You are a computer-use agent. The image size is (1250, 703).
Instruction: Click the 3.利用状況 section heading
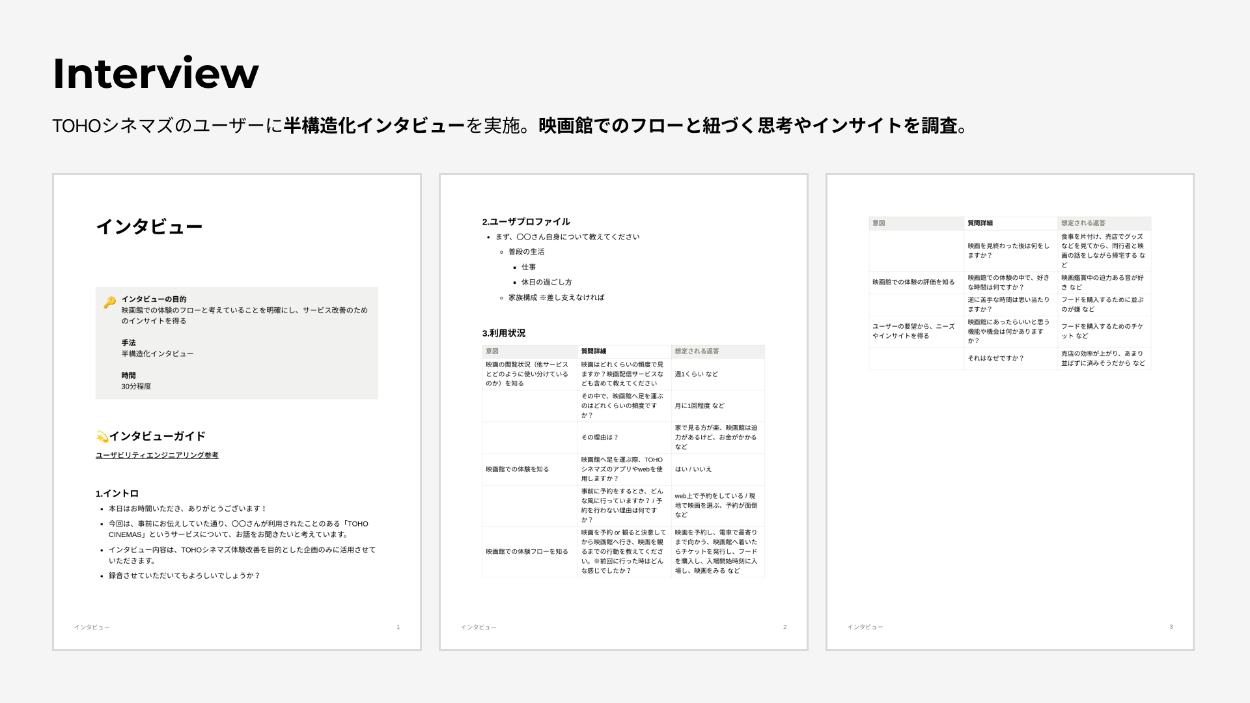pos(503,333)
